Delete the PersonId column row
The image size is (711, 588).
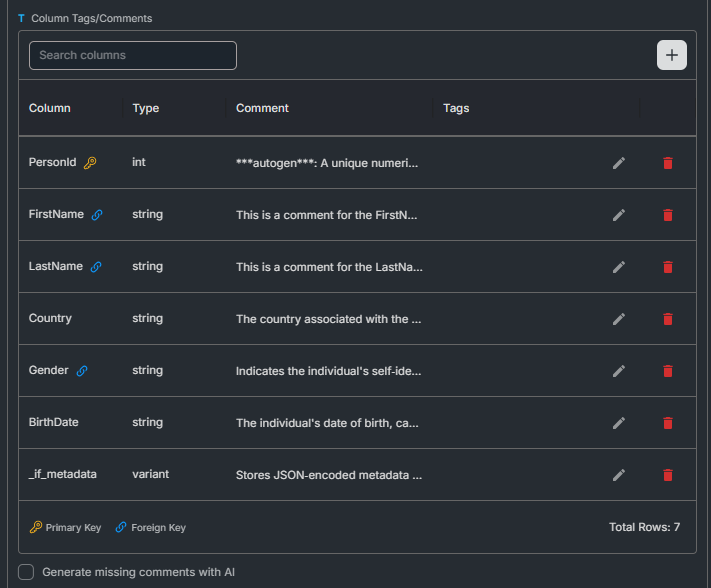[x=668, y=163]
